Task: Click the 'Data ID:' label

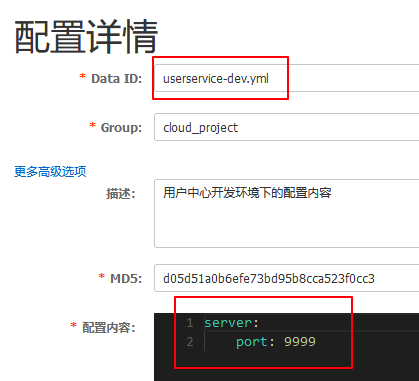Action: [x=116, y=79]
